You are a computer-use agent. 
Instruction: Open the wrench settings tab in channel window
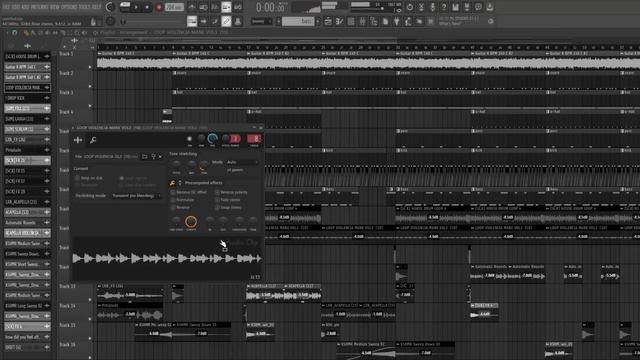point(93,140)
